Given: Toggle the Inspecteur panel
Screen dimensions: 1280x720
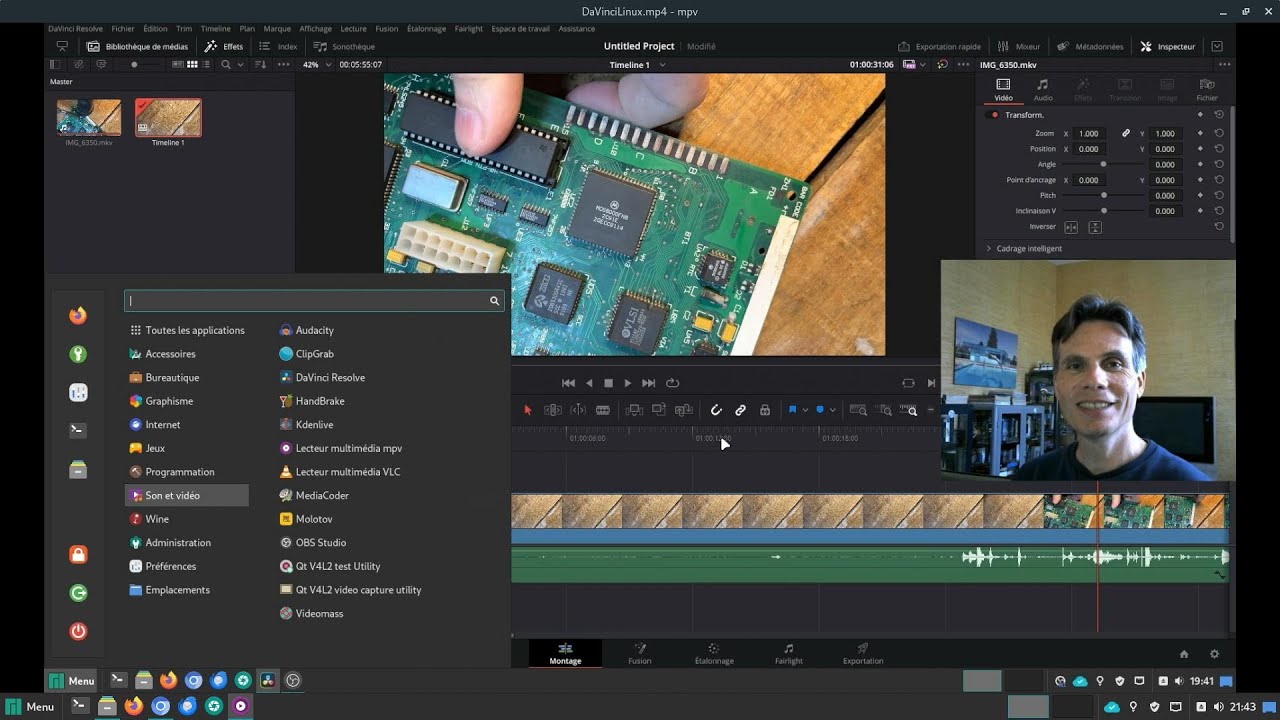Looking at the screenshot, I should point(1167,46).
